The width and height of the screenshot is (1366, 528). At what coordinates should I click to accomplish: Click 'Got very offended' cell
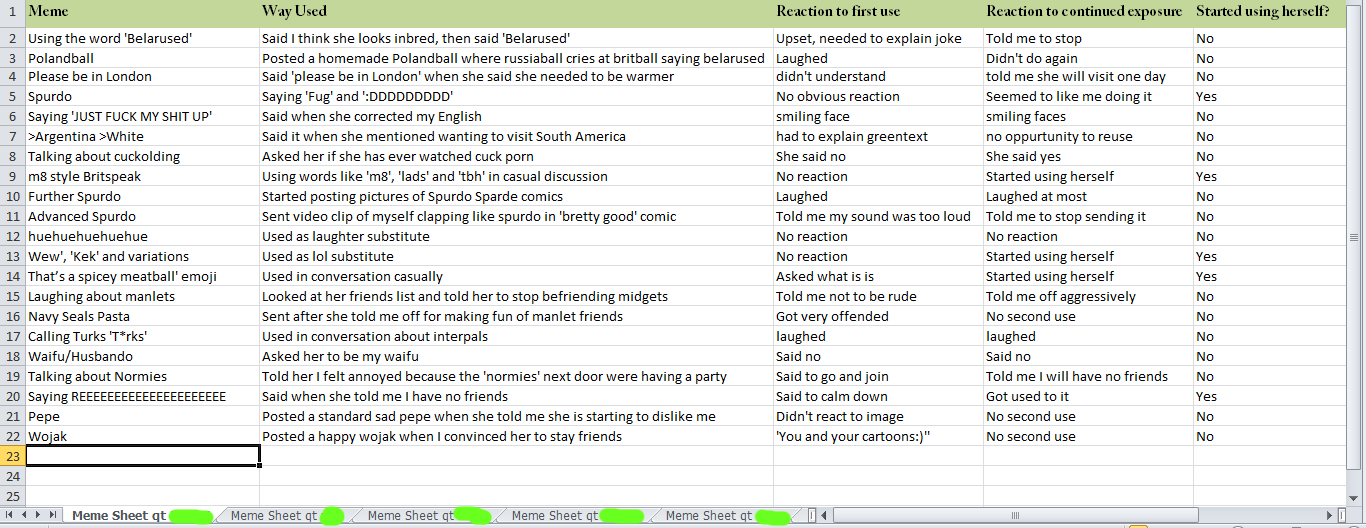click(x=878, y=316)
